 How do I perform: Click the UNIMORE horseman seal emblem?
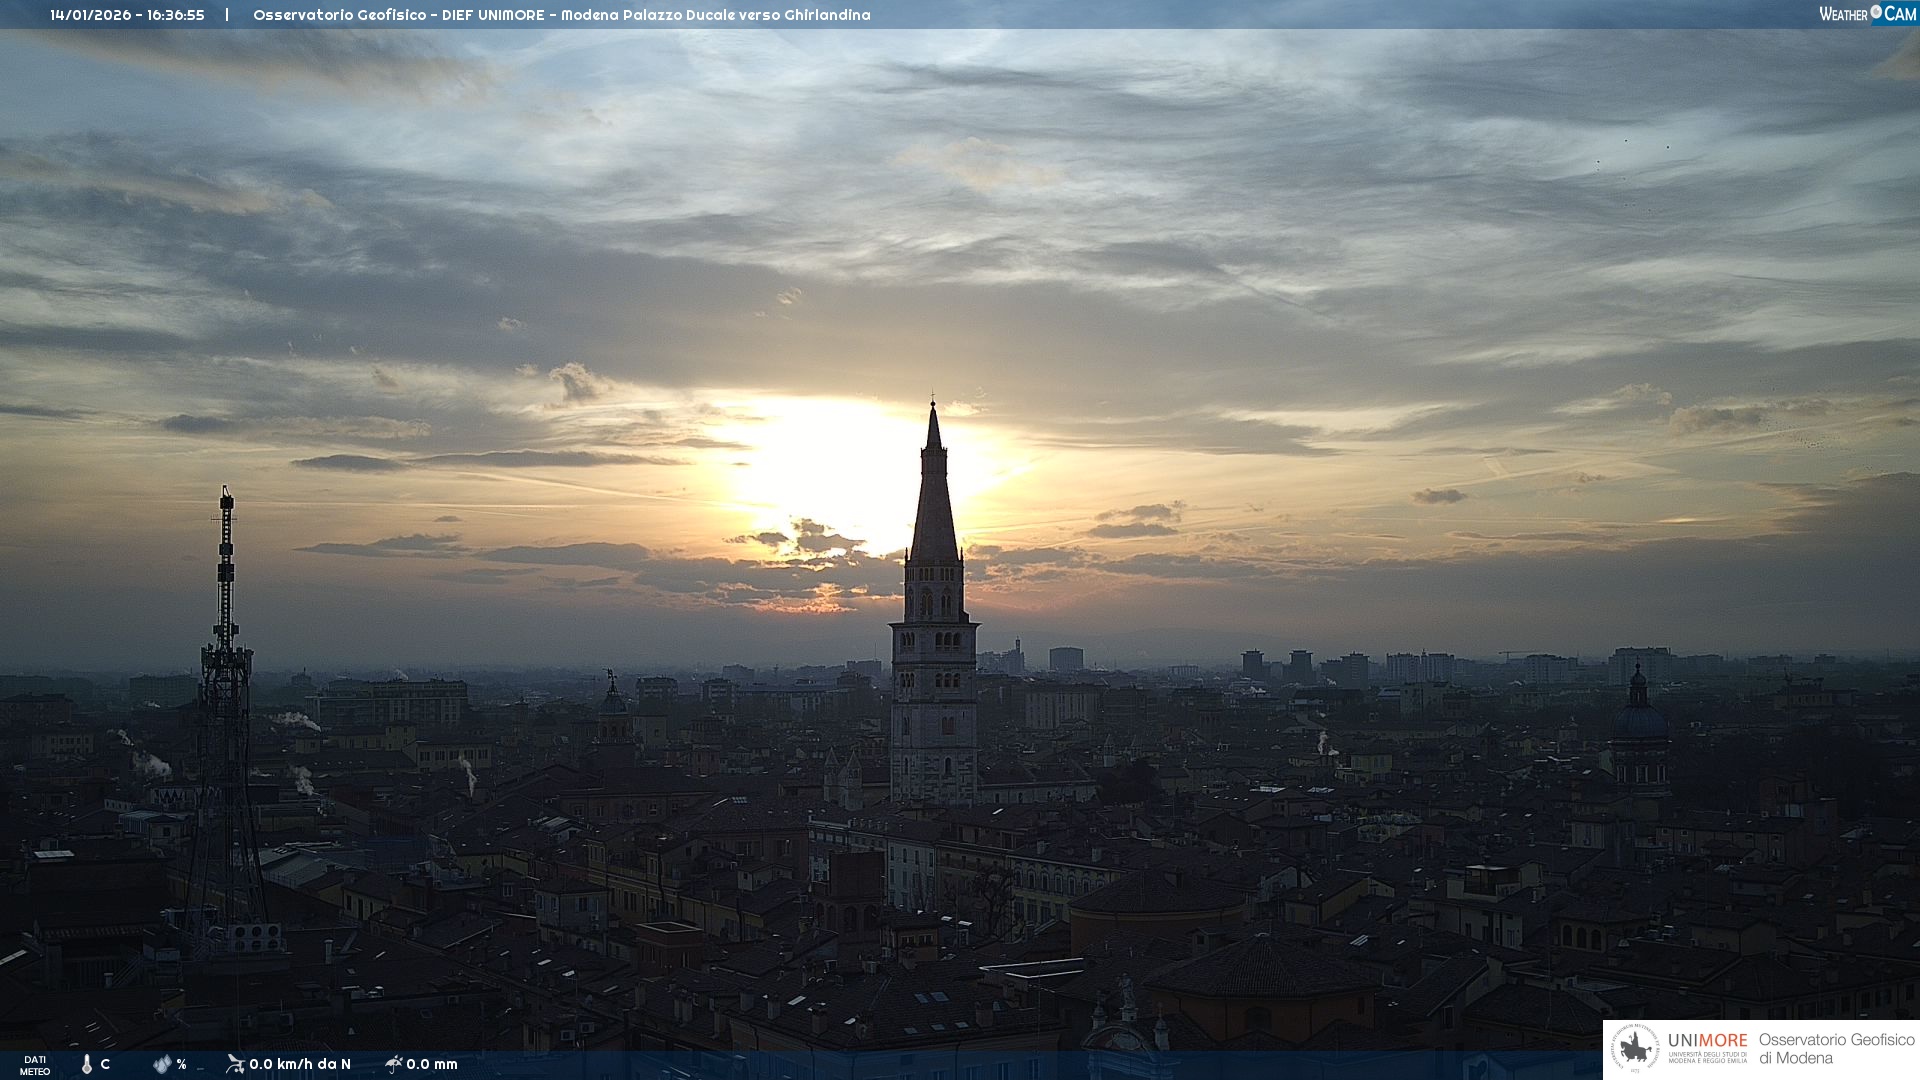(1636, 1049)
